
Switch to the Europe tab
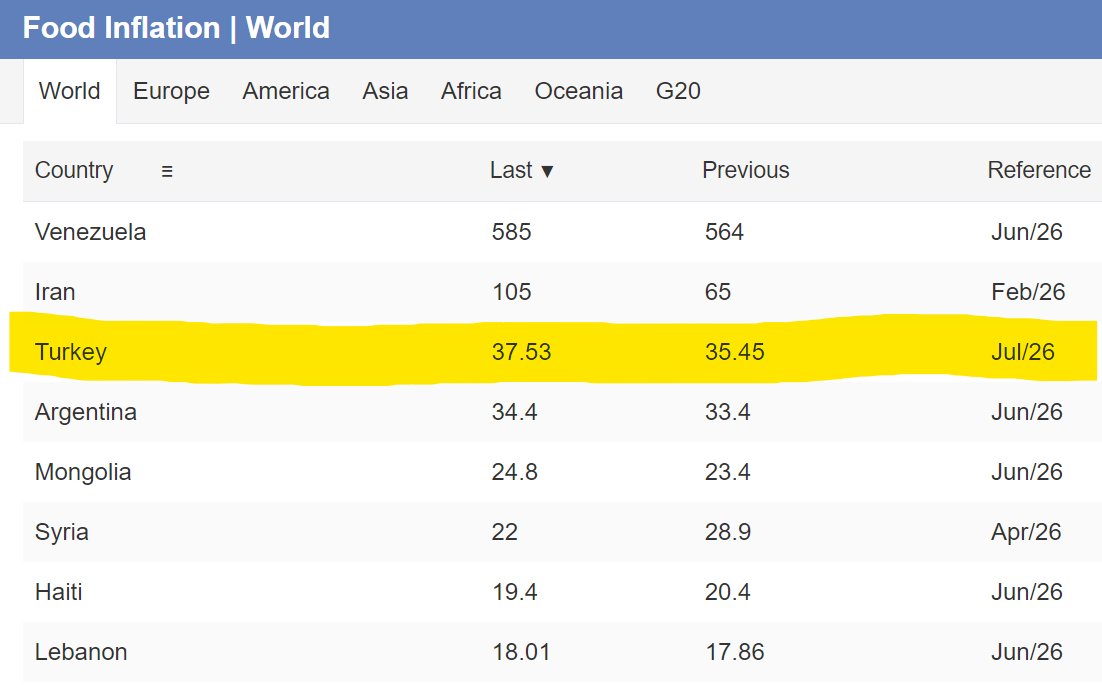click(171, 91)
